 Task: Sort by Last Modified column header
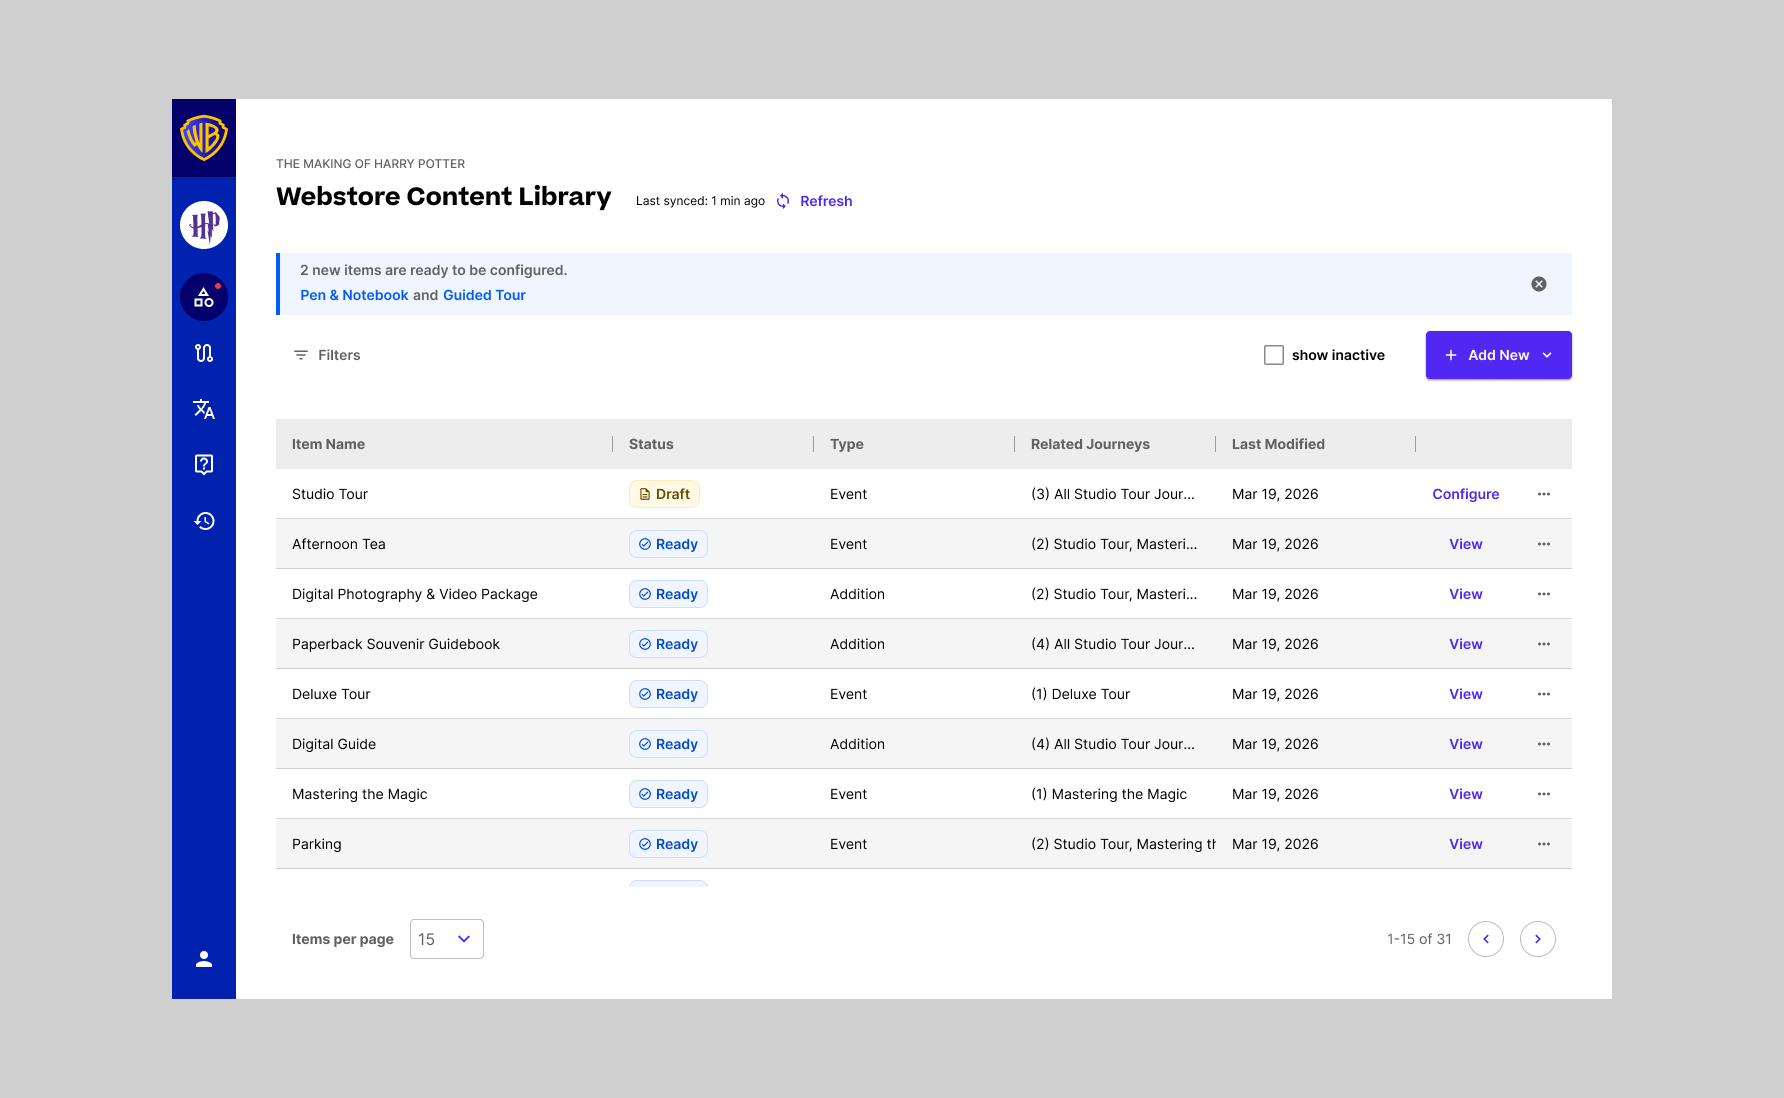click(x=1278, y=444)
